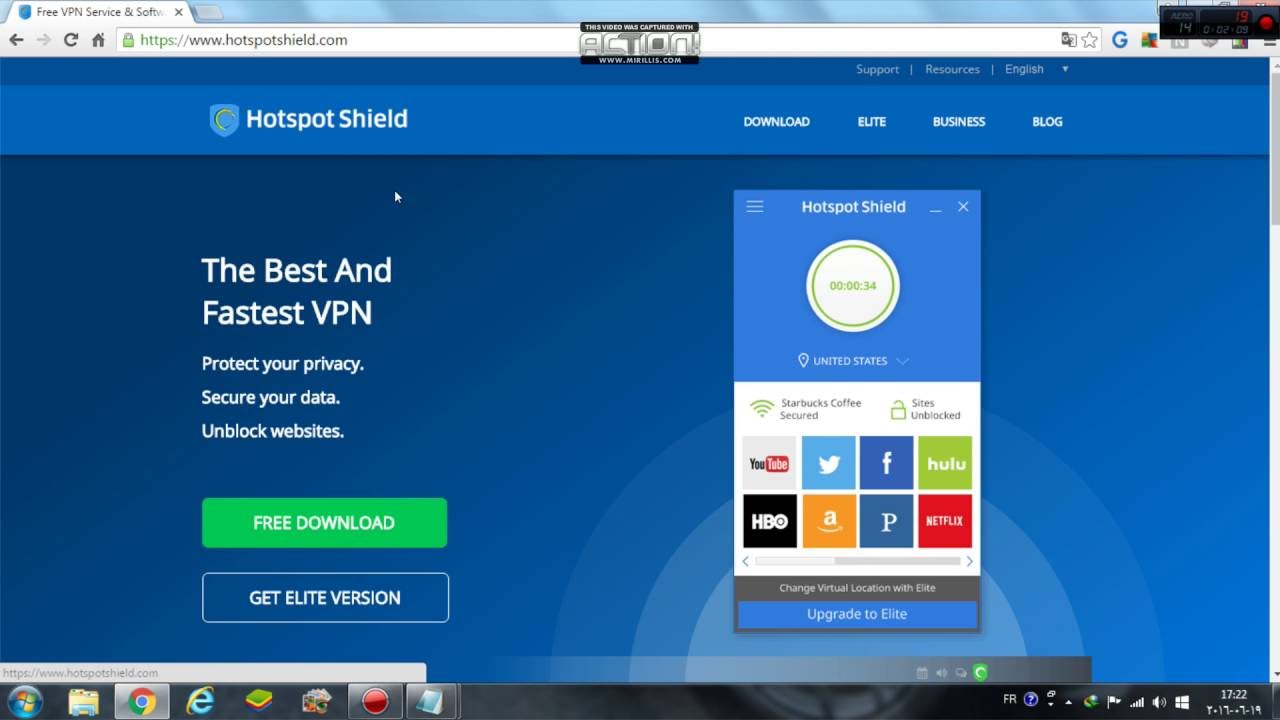
Task: Expand the United States location dropdown
Action: pyautogui.click(x=853, y=361)
